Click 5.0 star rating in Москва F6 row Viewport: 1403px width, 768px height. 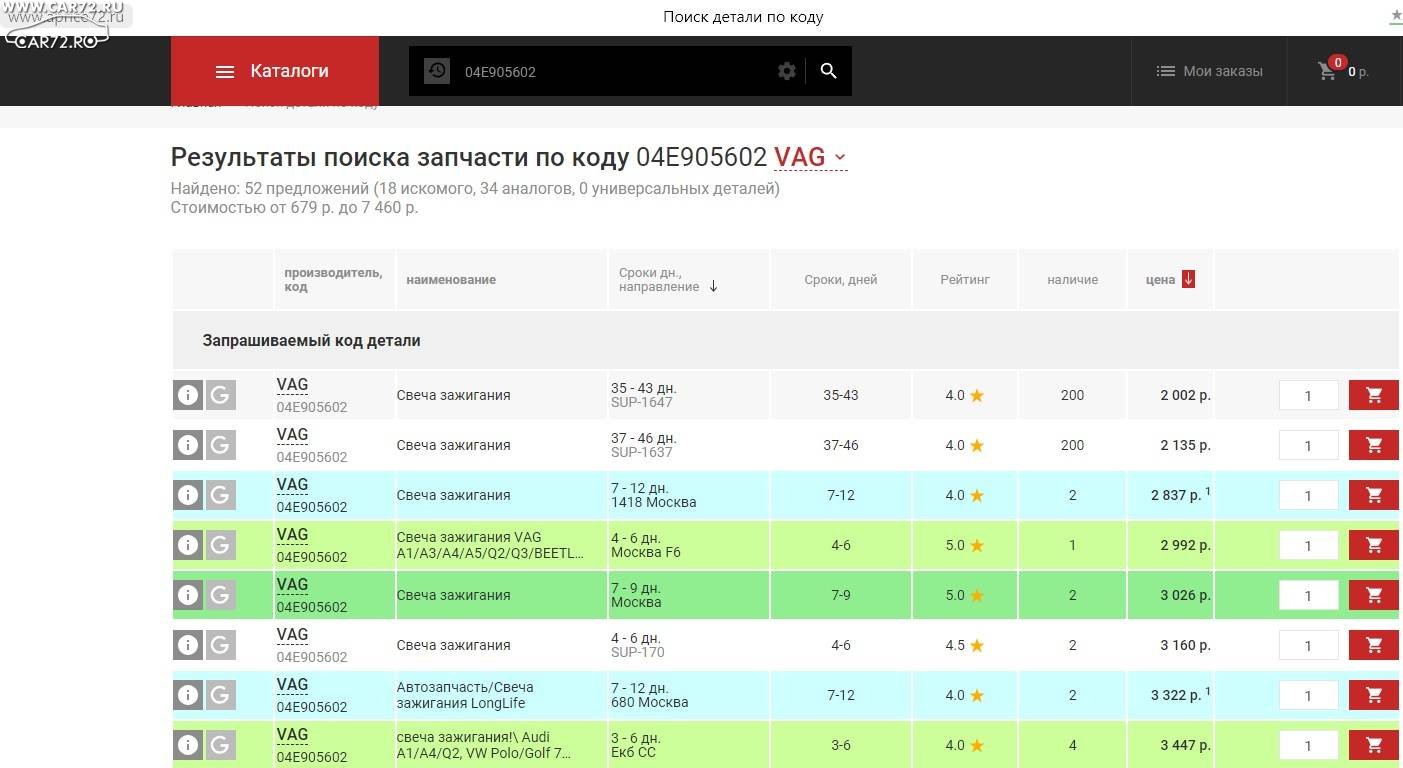[x=965, y=545]
